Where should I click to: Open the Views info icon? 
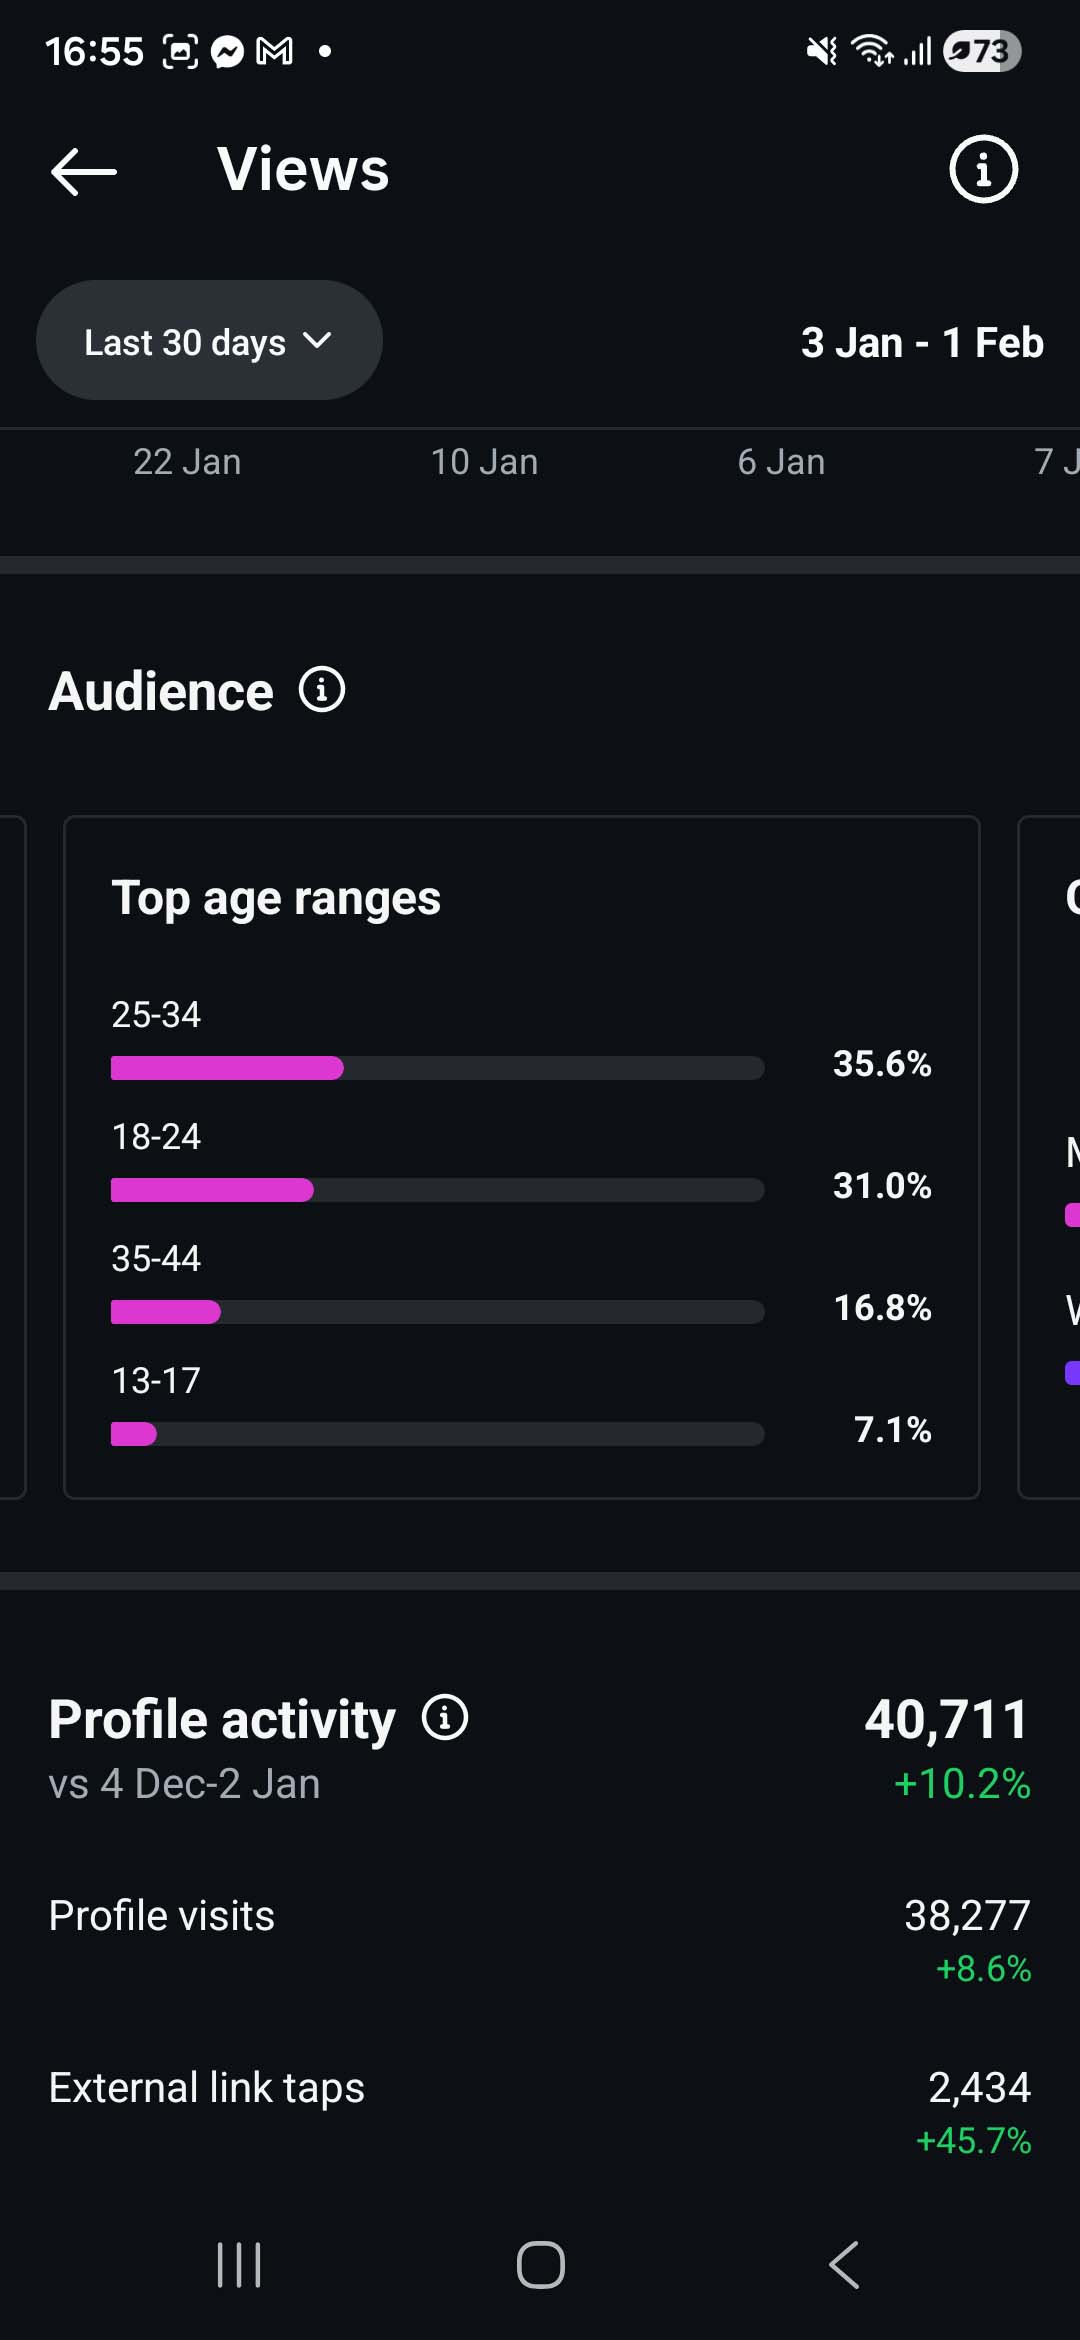pos(983,169)
